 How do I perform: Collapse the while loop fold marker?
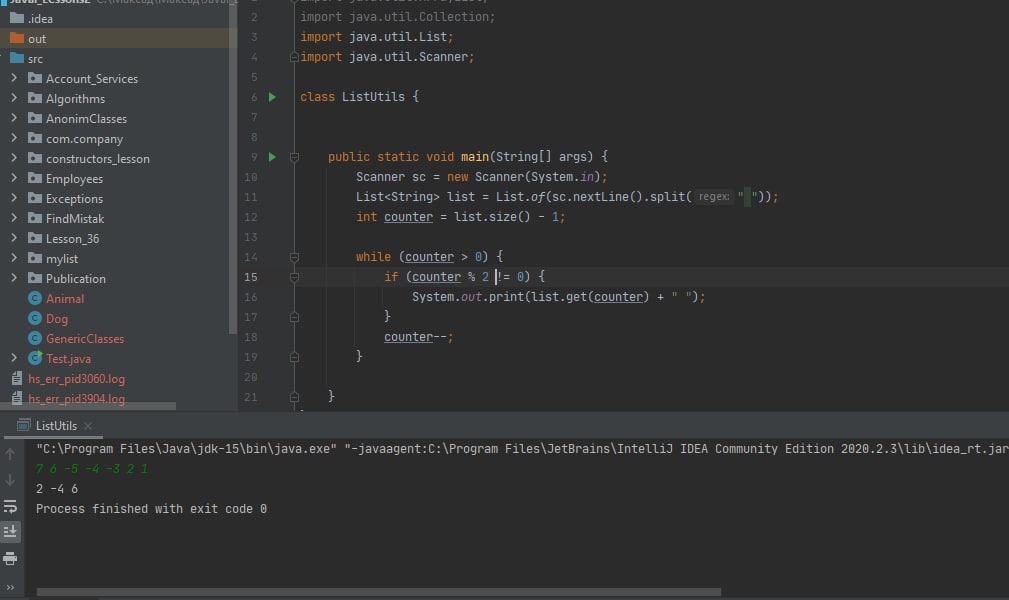pos(294,257)
